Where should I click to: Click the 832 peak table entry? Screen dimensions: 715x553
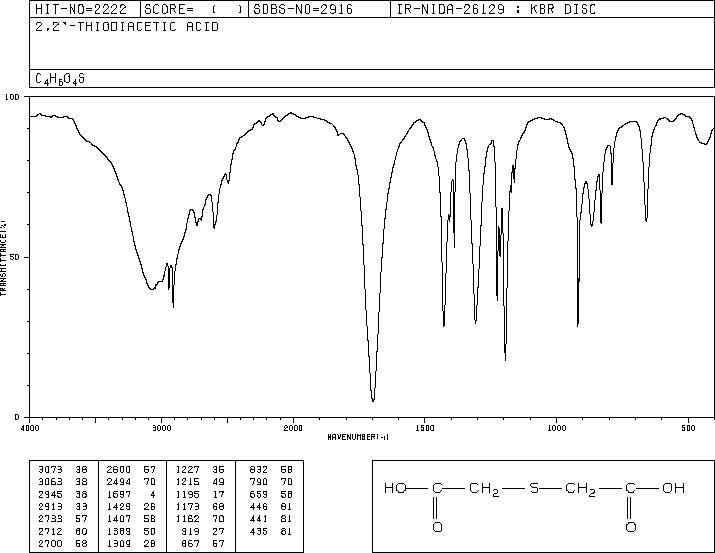tap(259, 470)
